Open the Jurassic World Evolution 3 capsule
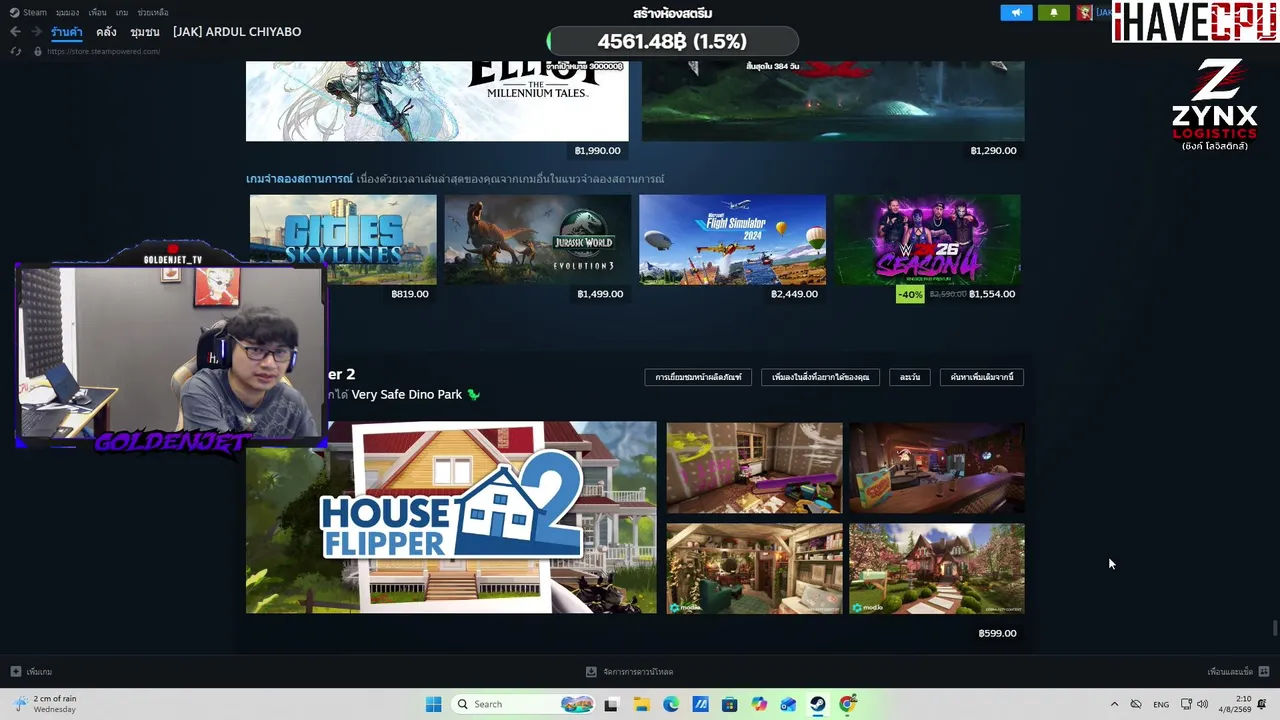The width and height of the screenshot is (1280, 720). pos(538,240)
